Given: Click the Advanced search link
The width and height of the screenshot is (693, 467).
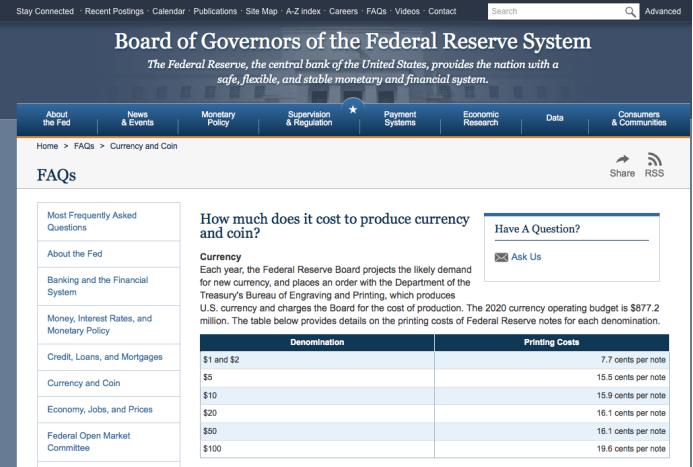Looking at the screenshot, I should point(663,11).
